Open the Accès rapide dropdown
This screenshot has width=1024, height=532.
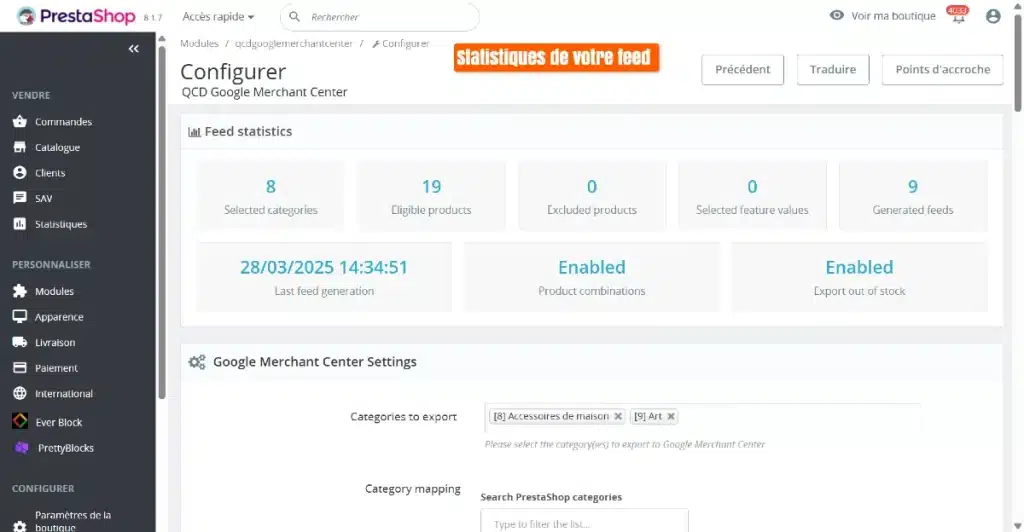pyautogui.click(x=218, y=16)
